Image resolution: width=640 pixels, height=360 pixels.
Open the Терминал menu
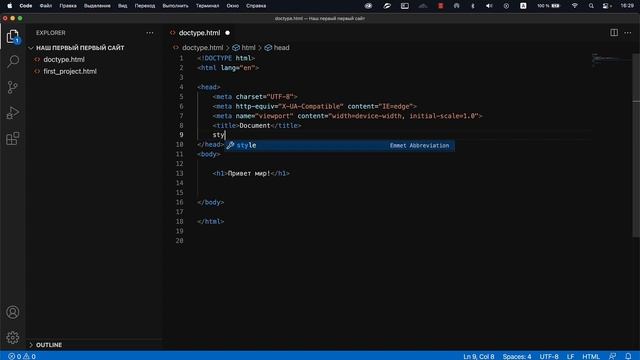[207, 6]
